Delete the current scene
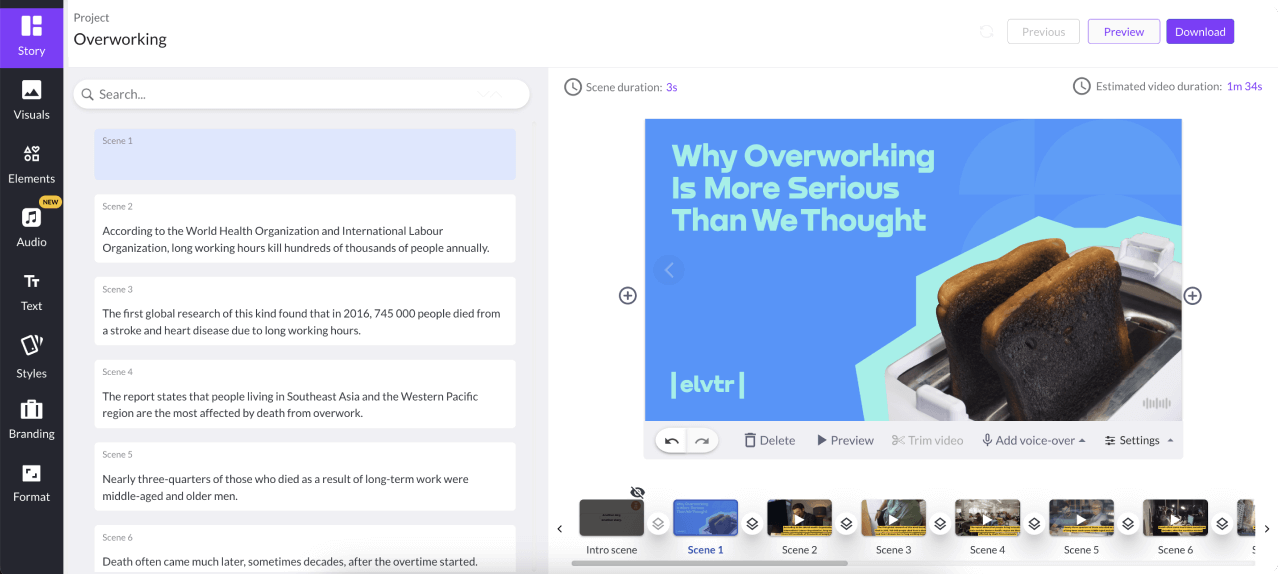Screen dimensions: 1278x574 769,441
